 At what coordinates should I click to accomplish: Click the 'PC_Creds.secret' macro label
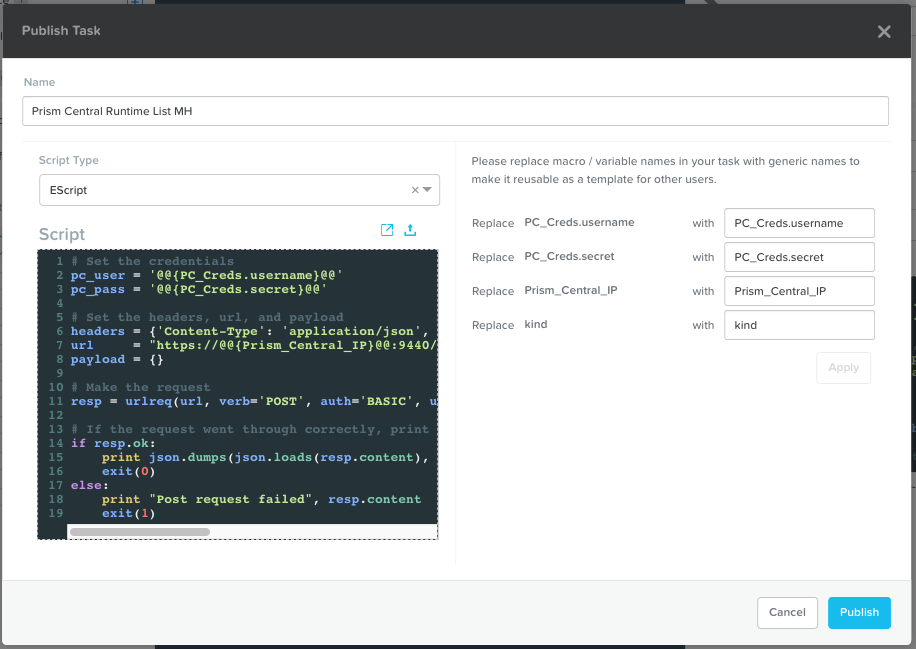pyautogui.click(x=569, y=256)
